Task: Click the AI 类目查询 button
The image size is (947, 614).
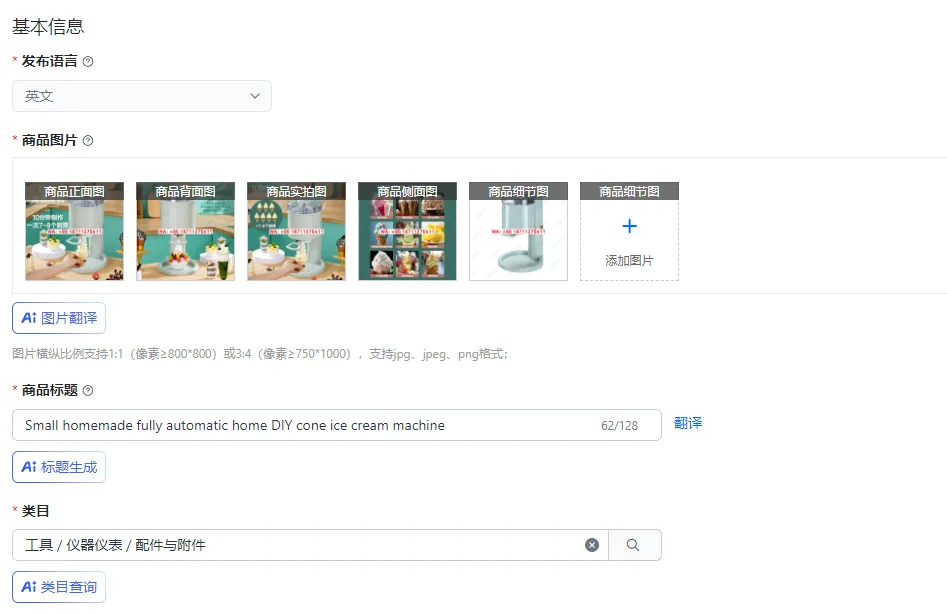Action: 59,587
